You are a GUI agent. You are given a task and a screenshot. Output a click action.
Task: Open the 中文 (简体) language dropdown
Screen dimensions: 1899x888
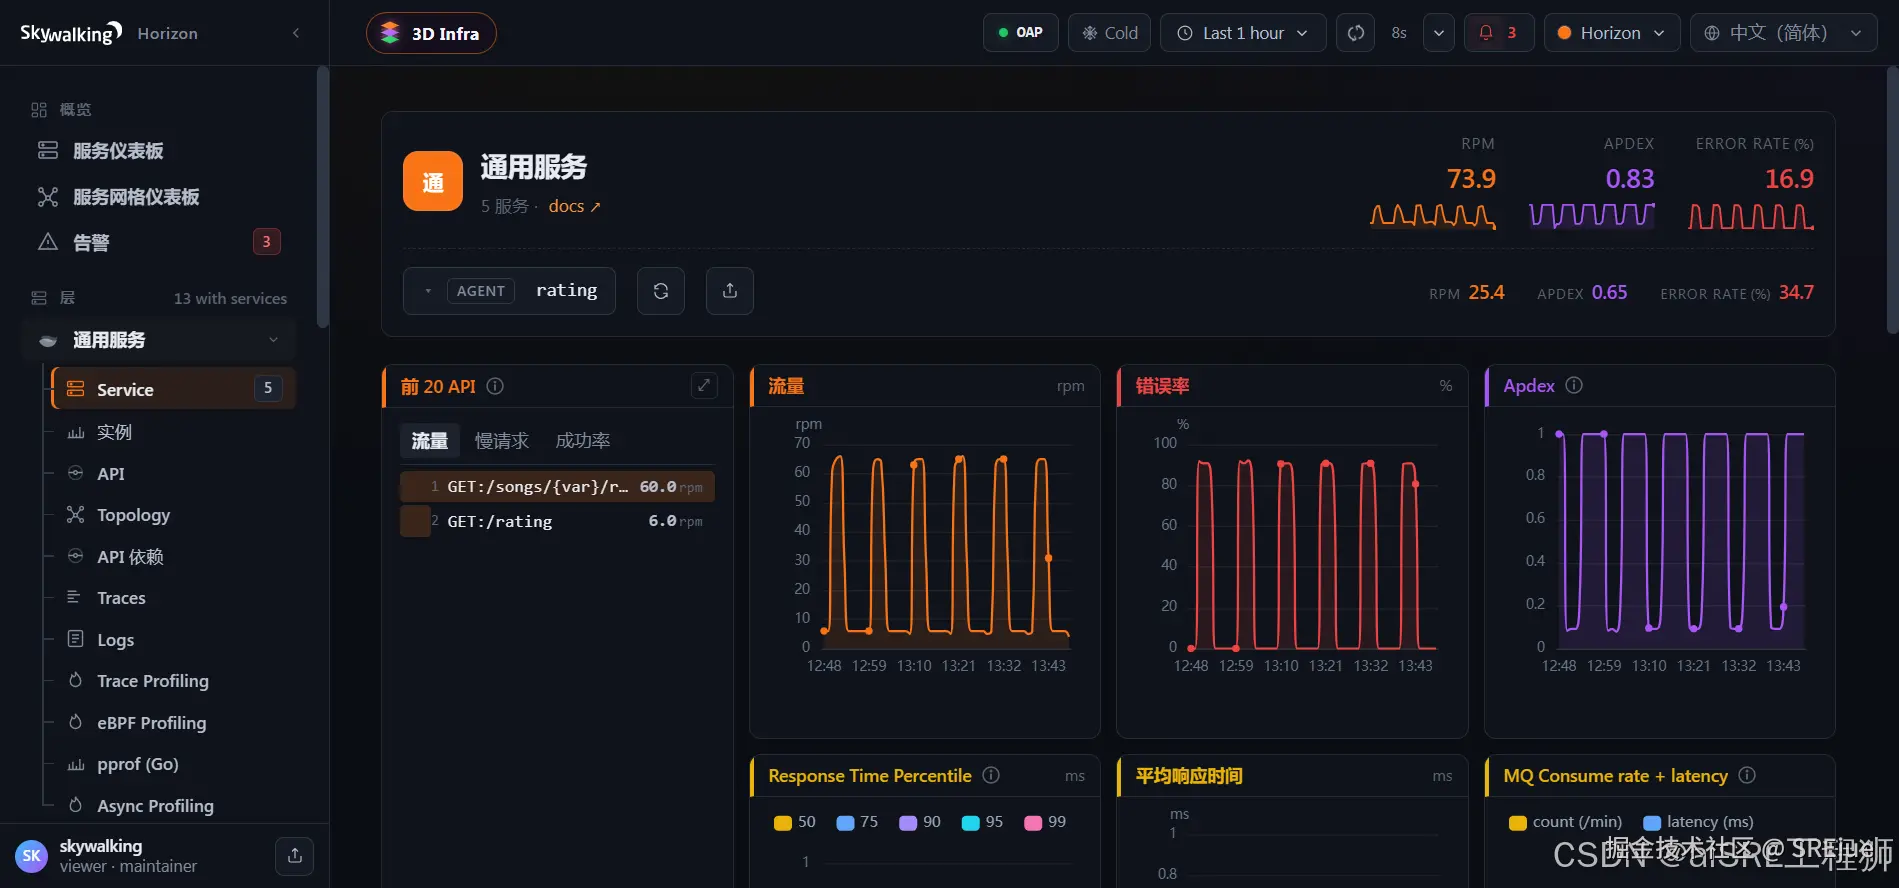coord(1783,33)
